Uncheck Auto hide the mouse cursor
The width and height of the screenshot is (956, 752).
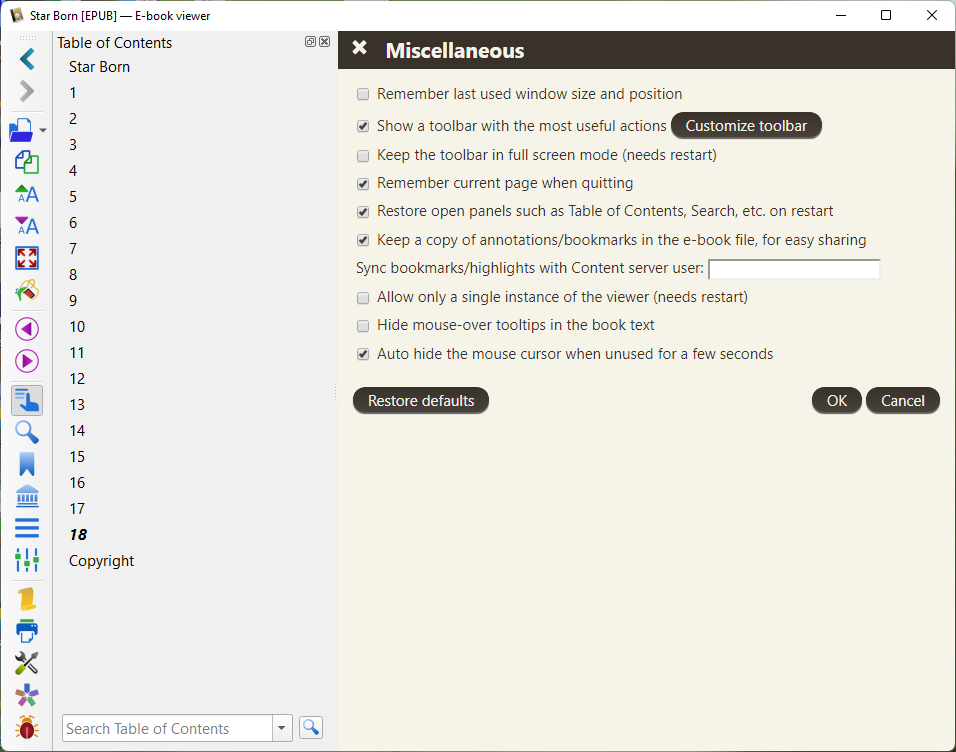click(363, 354)
